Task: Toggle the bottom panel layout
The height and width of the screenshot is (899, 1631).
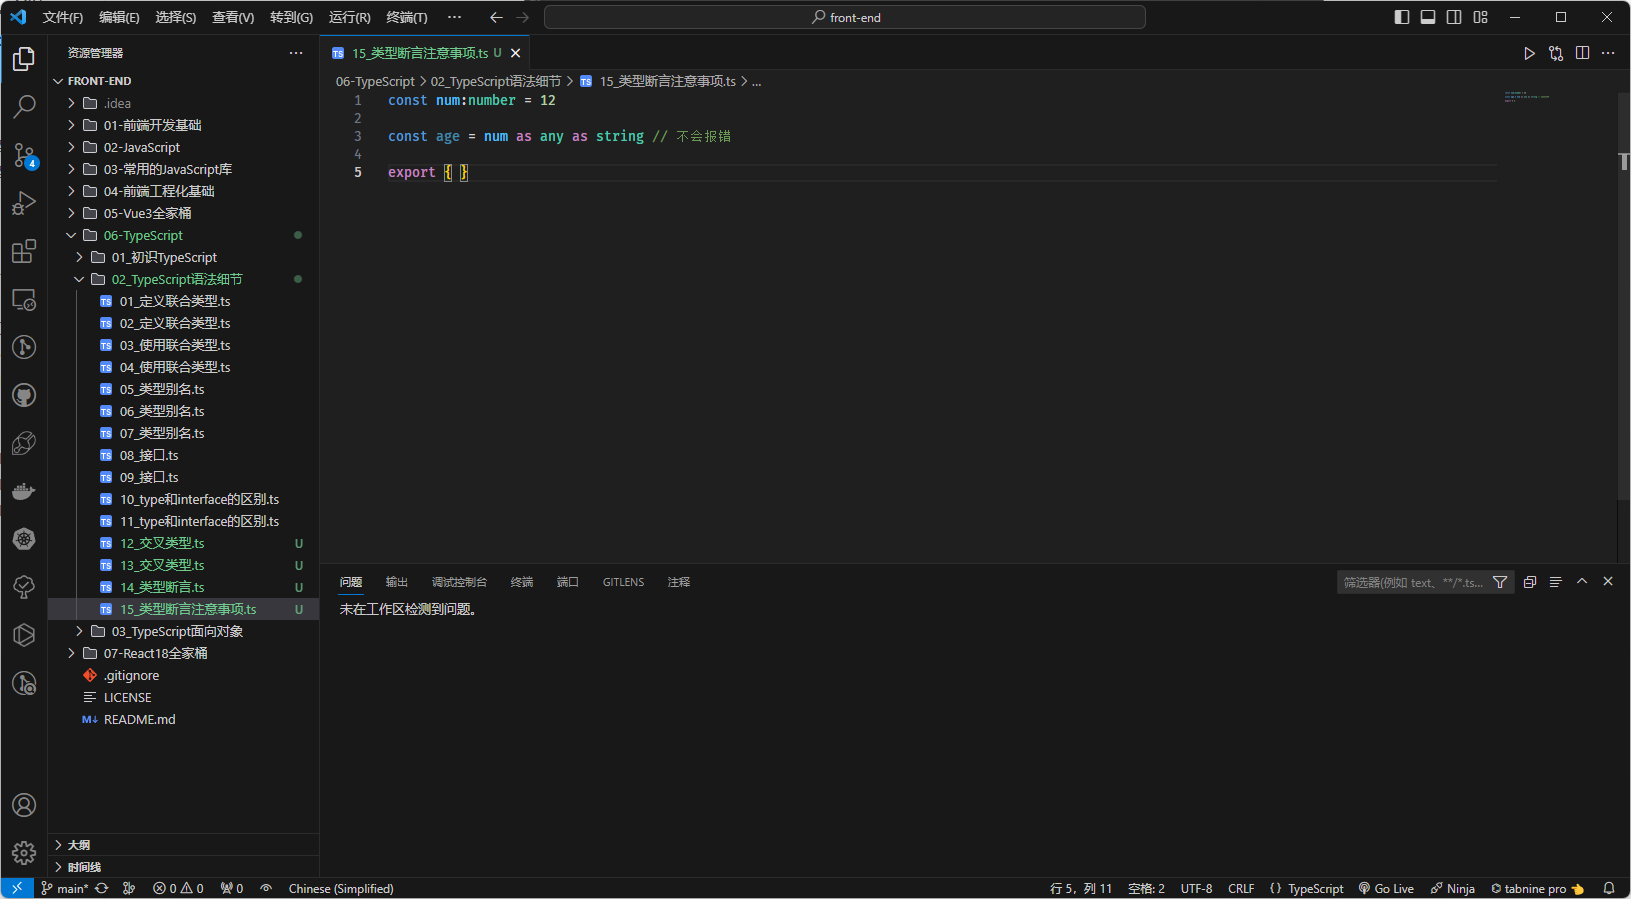Action: (x=1428, y=17)
